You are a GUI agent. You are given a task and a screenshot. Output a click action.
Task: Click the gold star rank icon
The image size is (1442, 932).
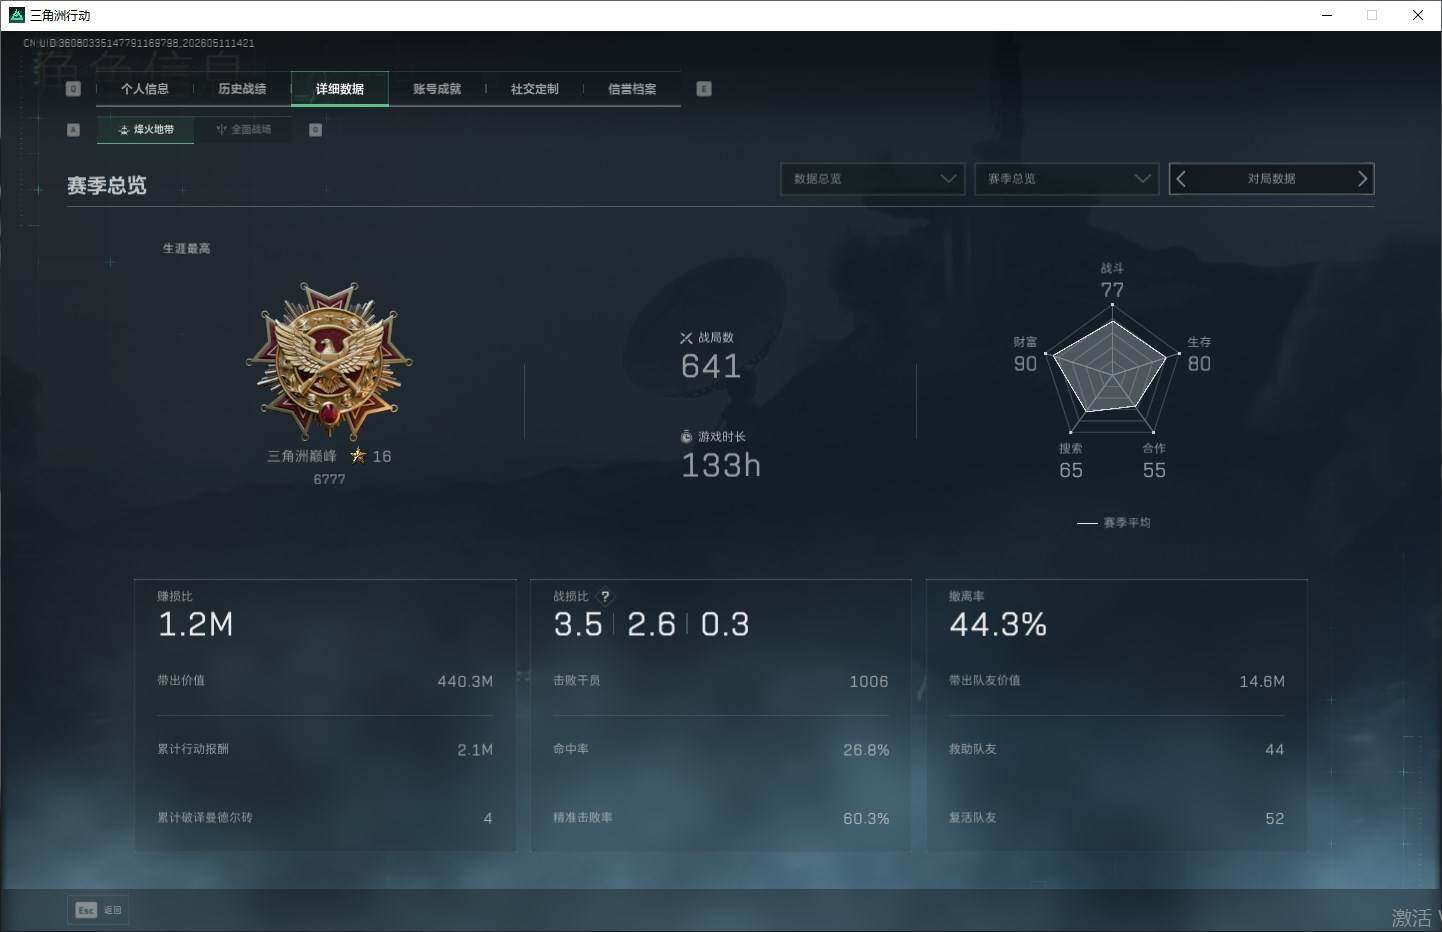[358, 456]
